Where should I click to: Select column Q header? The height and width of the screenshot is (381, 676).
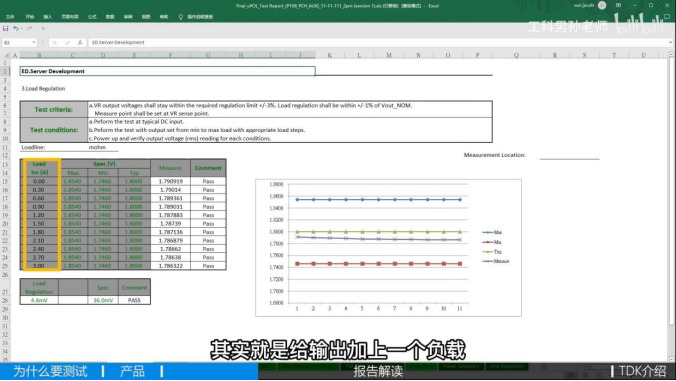(516, 55)
